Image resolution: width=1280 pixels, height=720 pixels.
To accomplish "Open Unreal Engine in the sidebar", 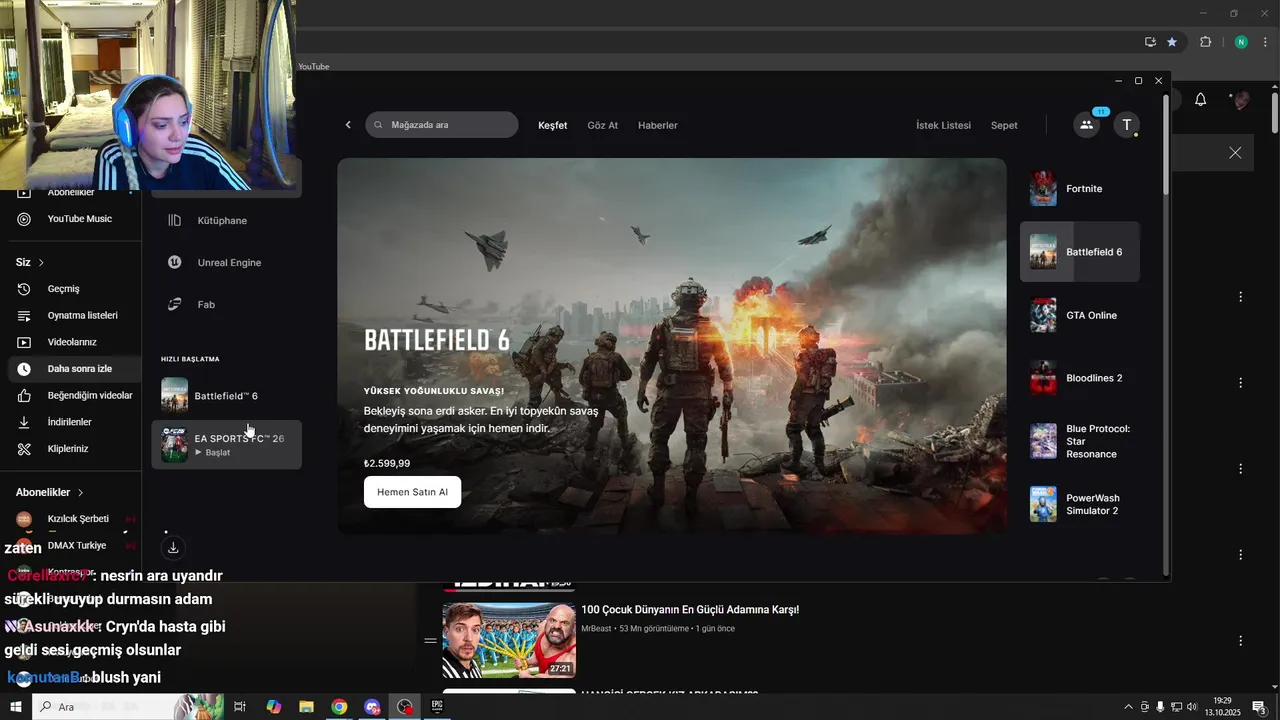I will point(229,262).
